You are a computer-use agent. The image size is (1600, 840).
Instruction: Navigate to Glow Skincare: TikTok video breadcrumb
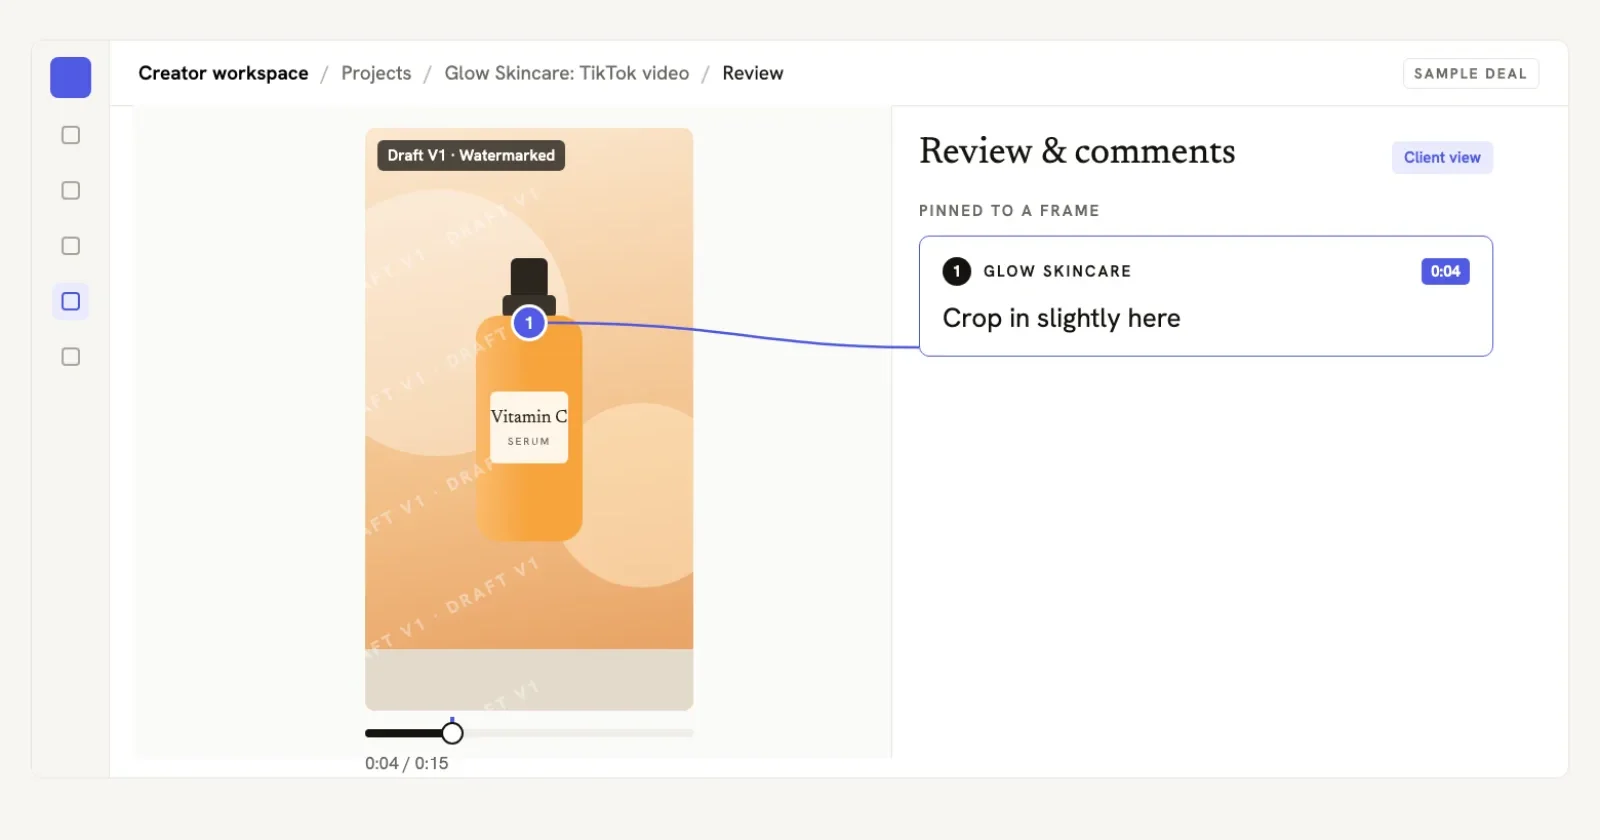pos(567,73)
